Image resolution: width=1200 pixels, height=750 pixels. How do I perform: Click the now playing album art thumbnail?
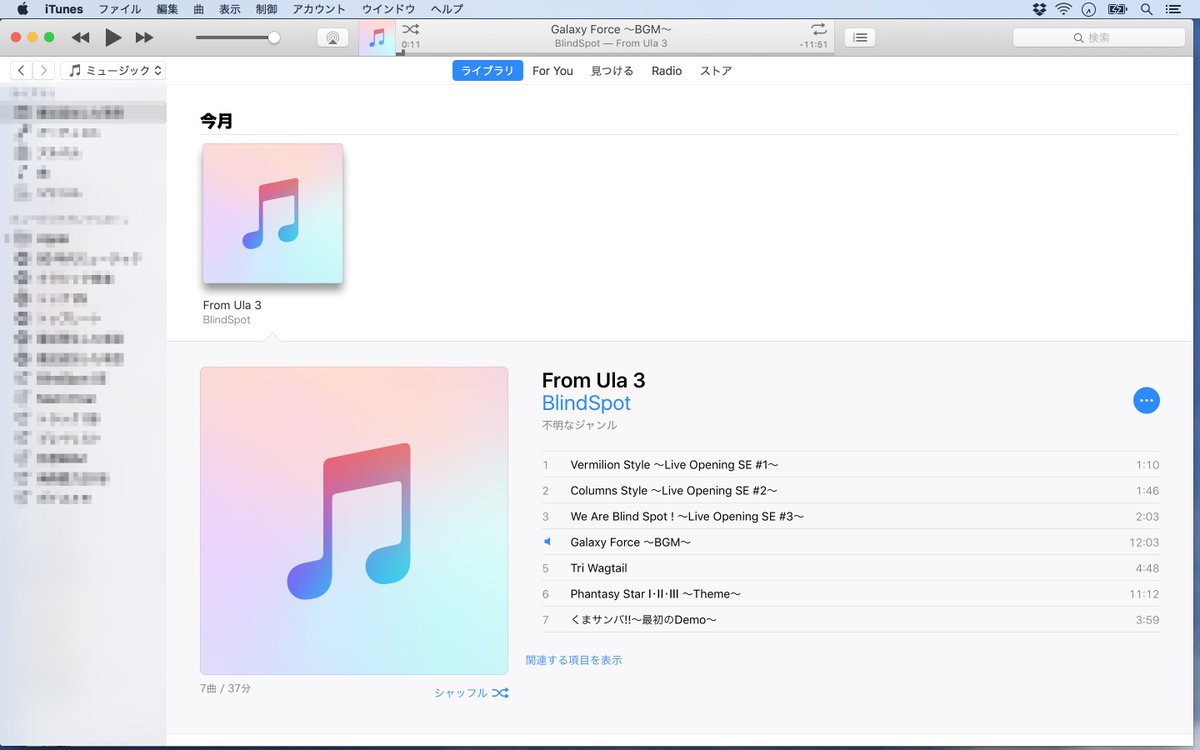click(x=377, y=38)
